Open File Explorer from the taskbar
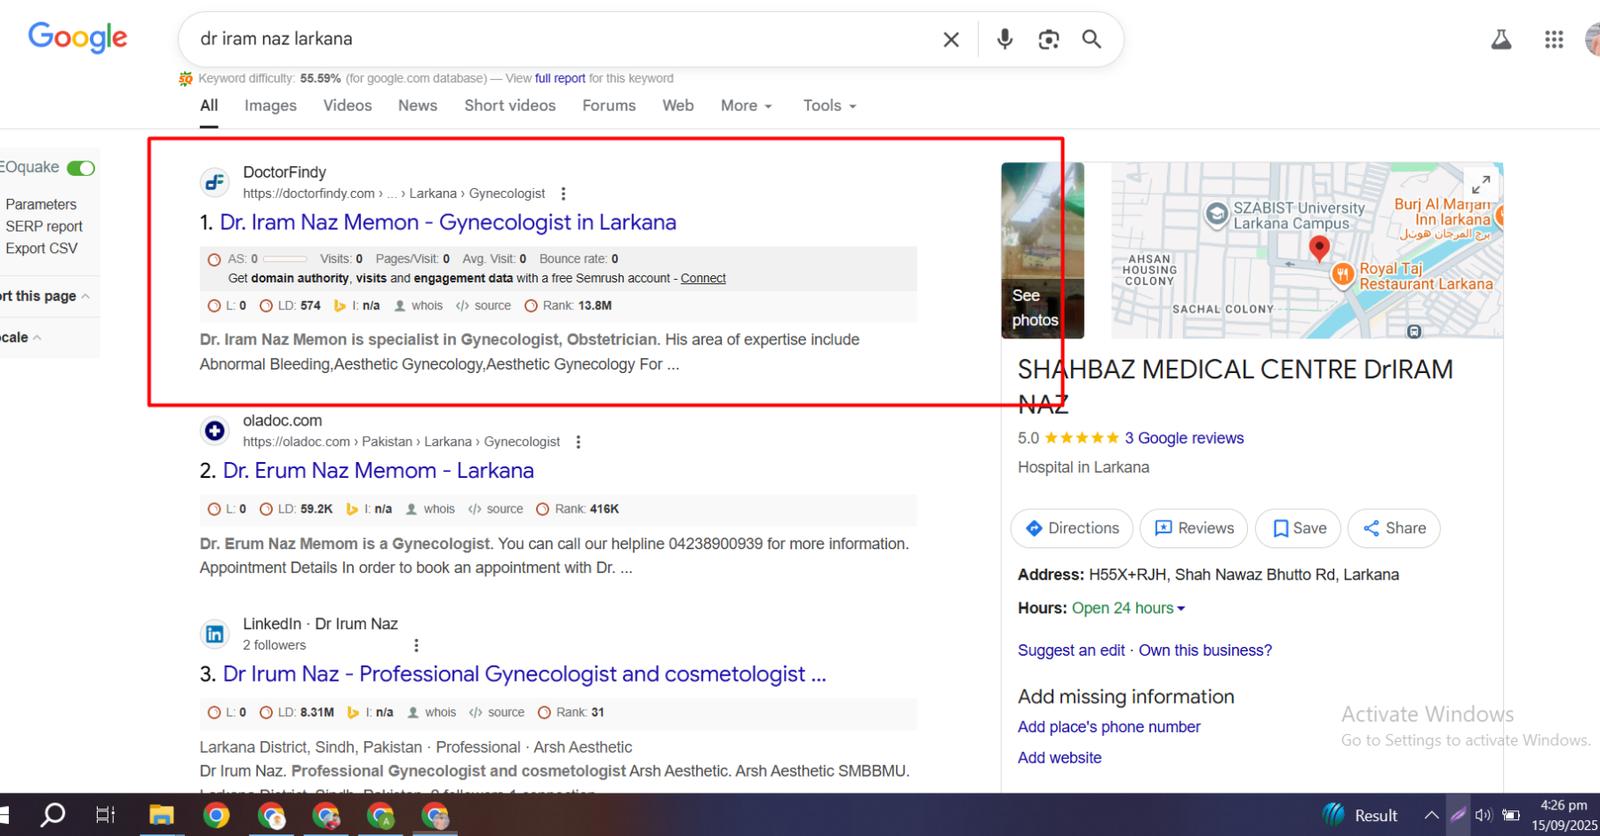Screen dimensions: 1600x836 tap(161, 815)
